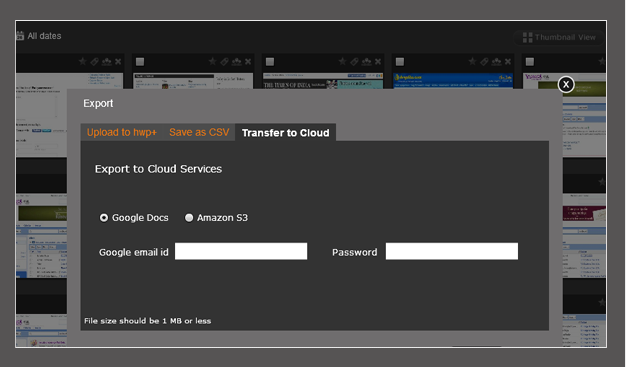The height and width of the screenshot is (367, 626).
Task: Tag the second thumbnail card
Action: point(224,61)
